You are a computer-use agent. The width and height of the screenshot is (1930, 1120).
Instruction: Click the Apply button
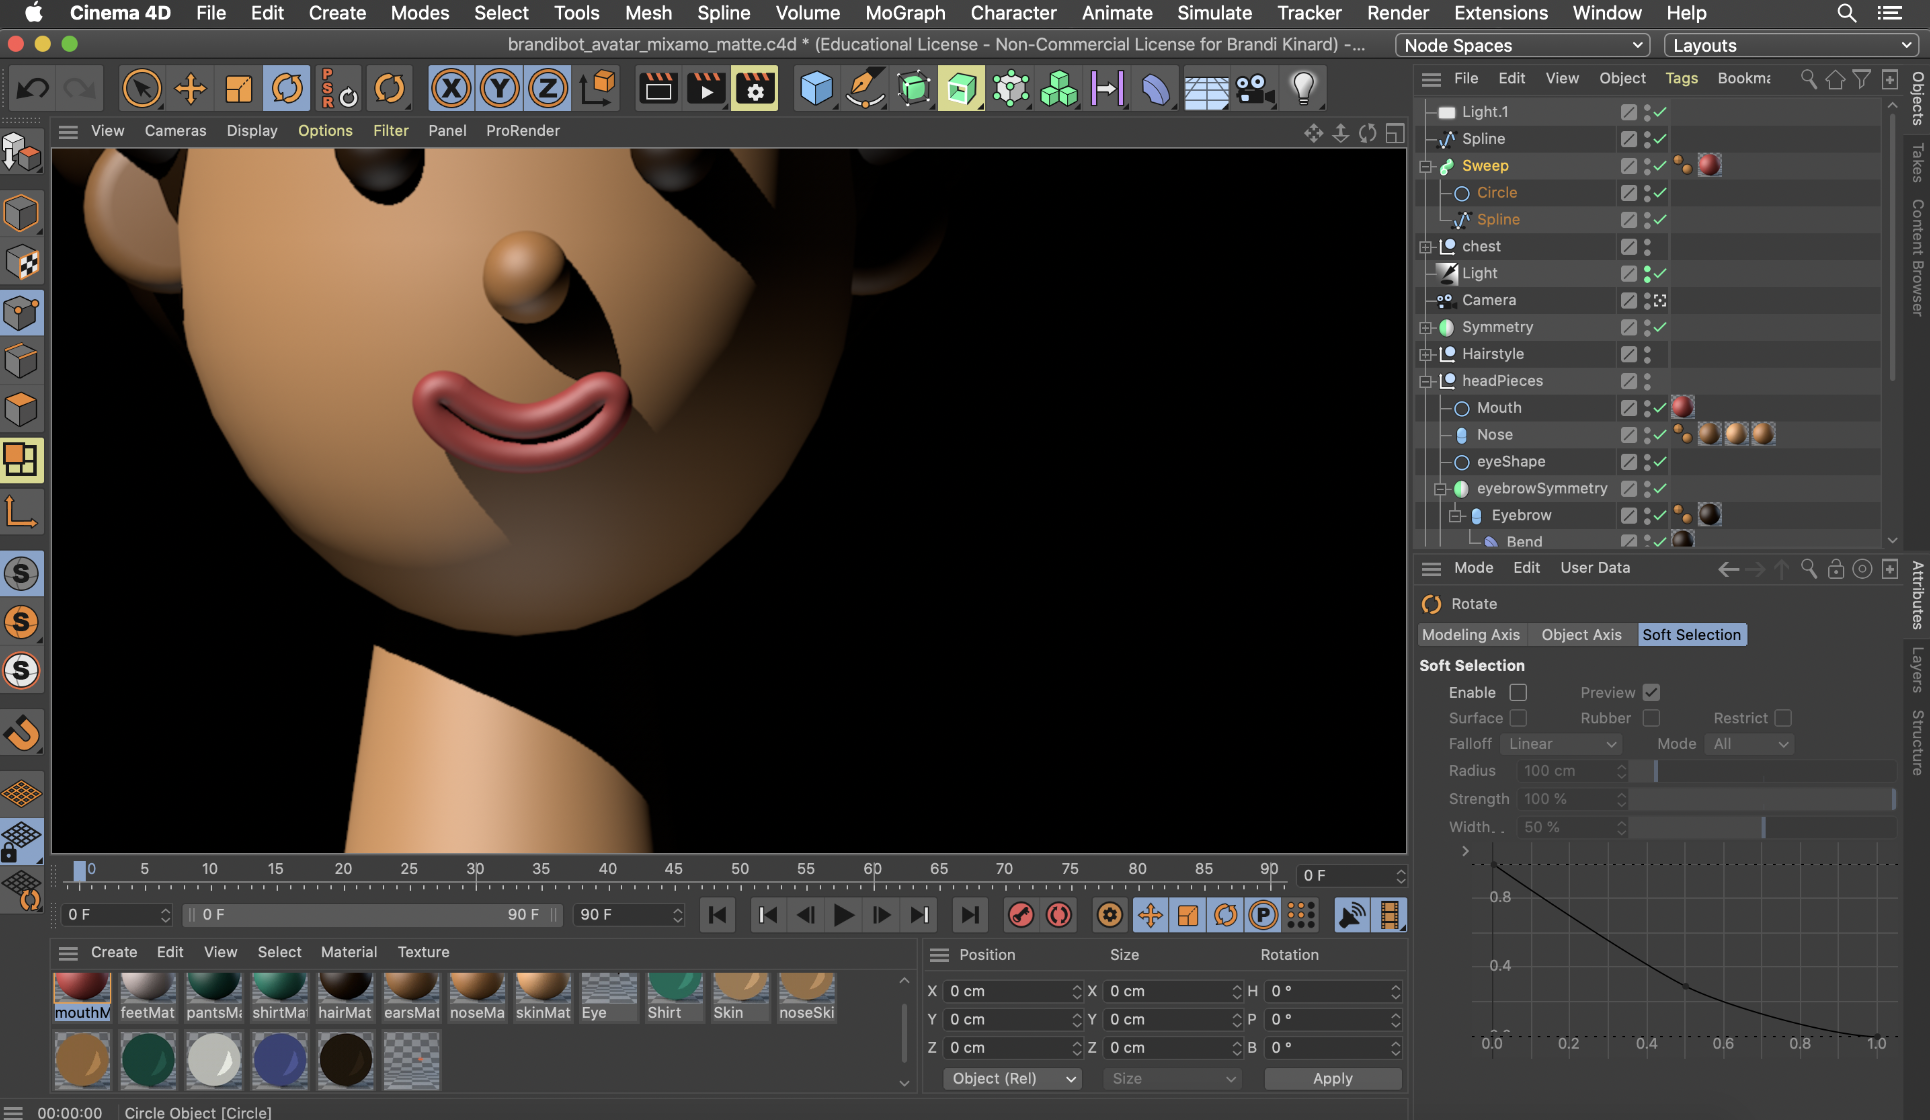1332,1078
